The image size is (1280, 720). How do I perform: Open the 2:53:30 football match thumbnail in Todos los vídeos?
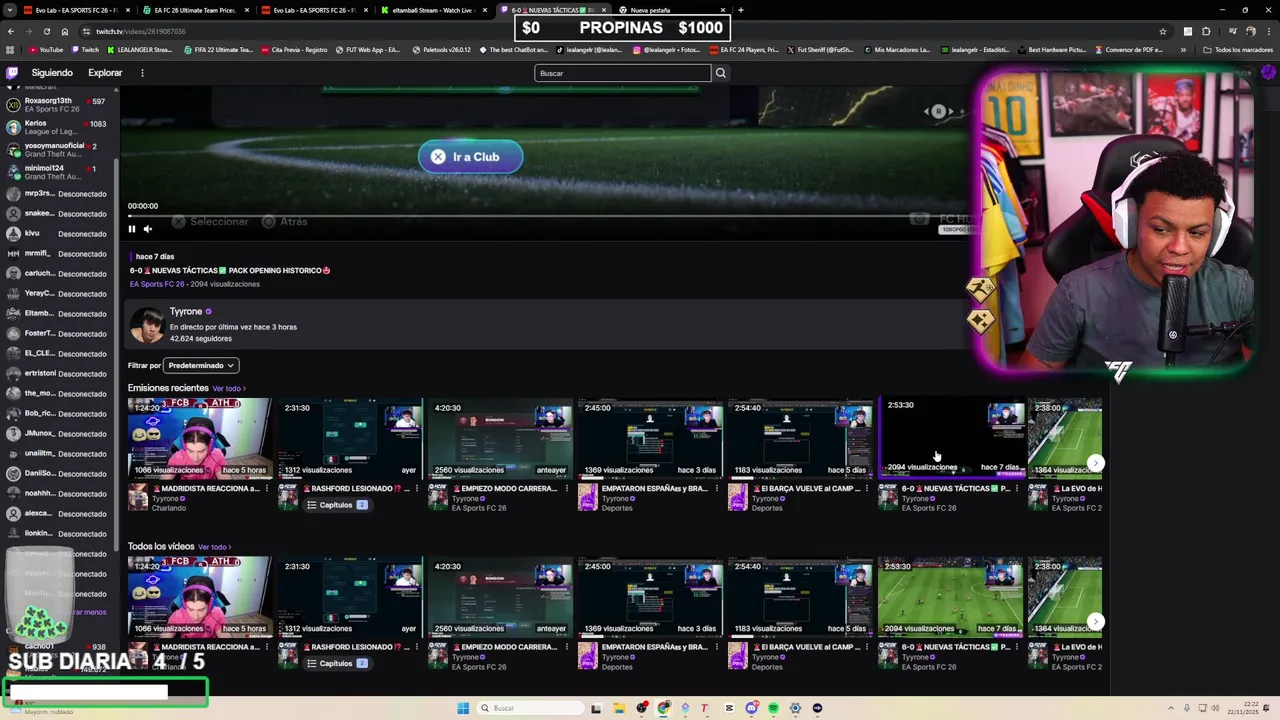pyautogui.click(x=950, y=597)
